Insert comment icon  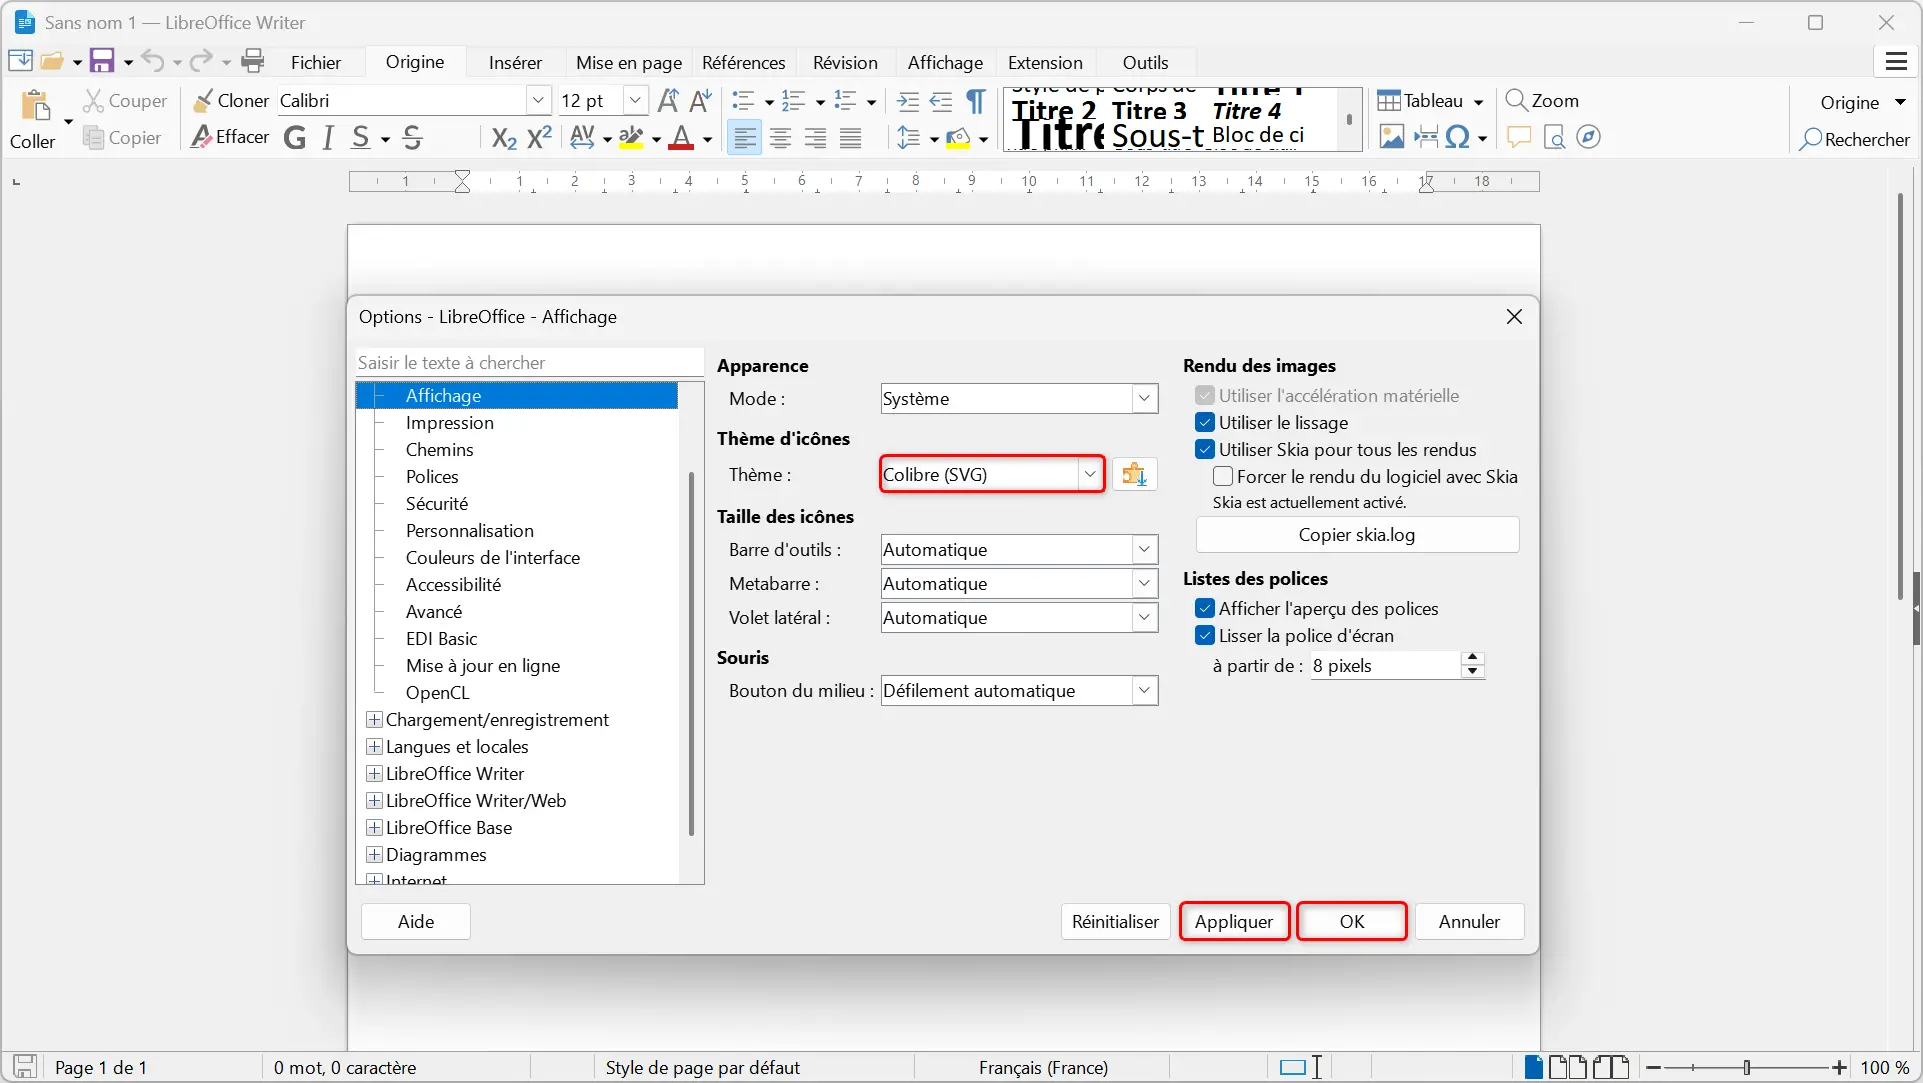pos(1519,137)
